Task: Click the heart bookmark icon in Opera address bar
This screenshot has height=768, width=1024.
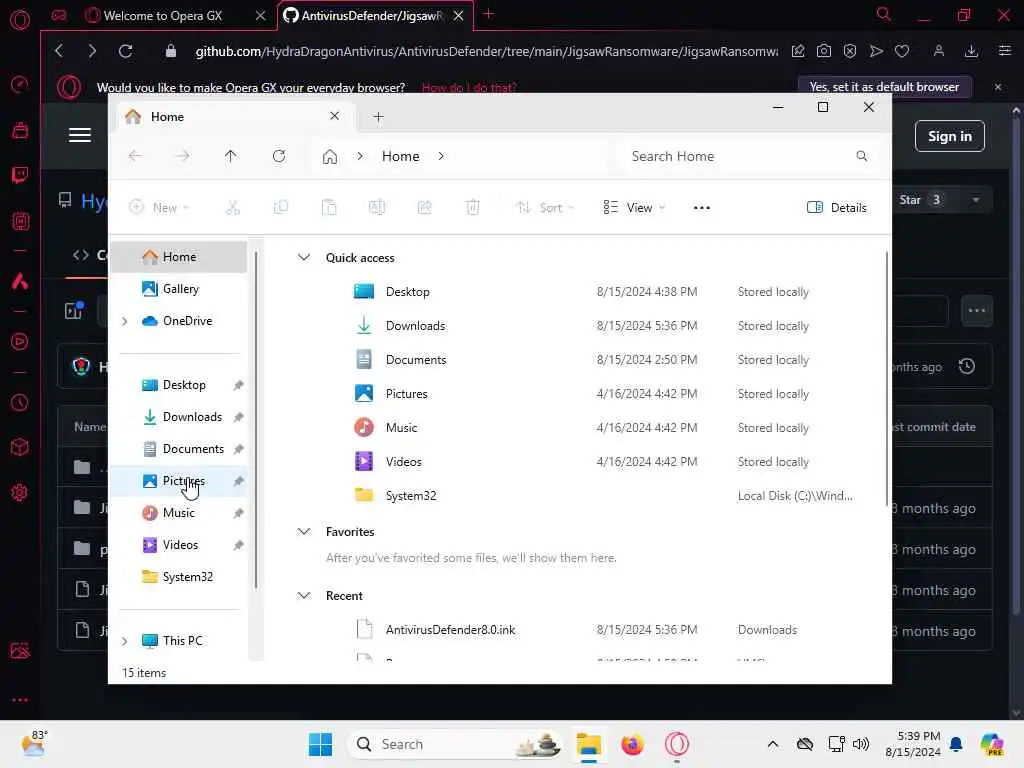Action: [902, 51]
